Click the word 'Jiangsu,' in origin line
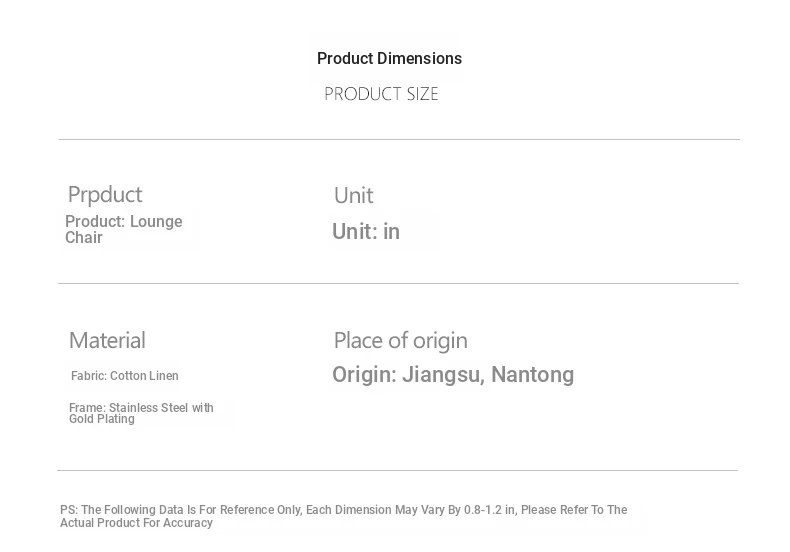 (x=443, y=375)
